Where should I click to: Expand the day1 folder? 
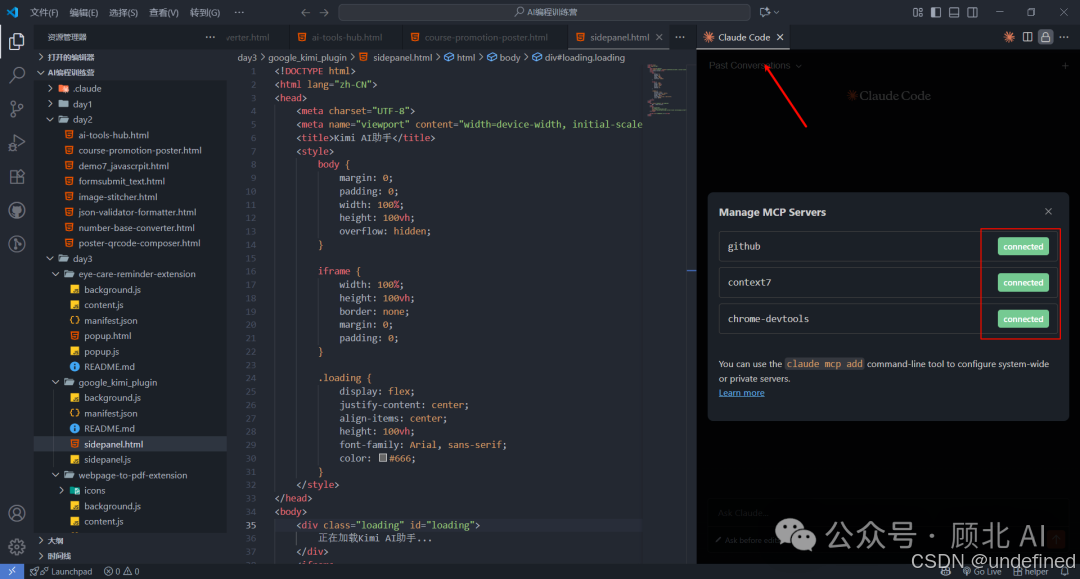[x=130, y=104]
